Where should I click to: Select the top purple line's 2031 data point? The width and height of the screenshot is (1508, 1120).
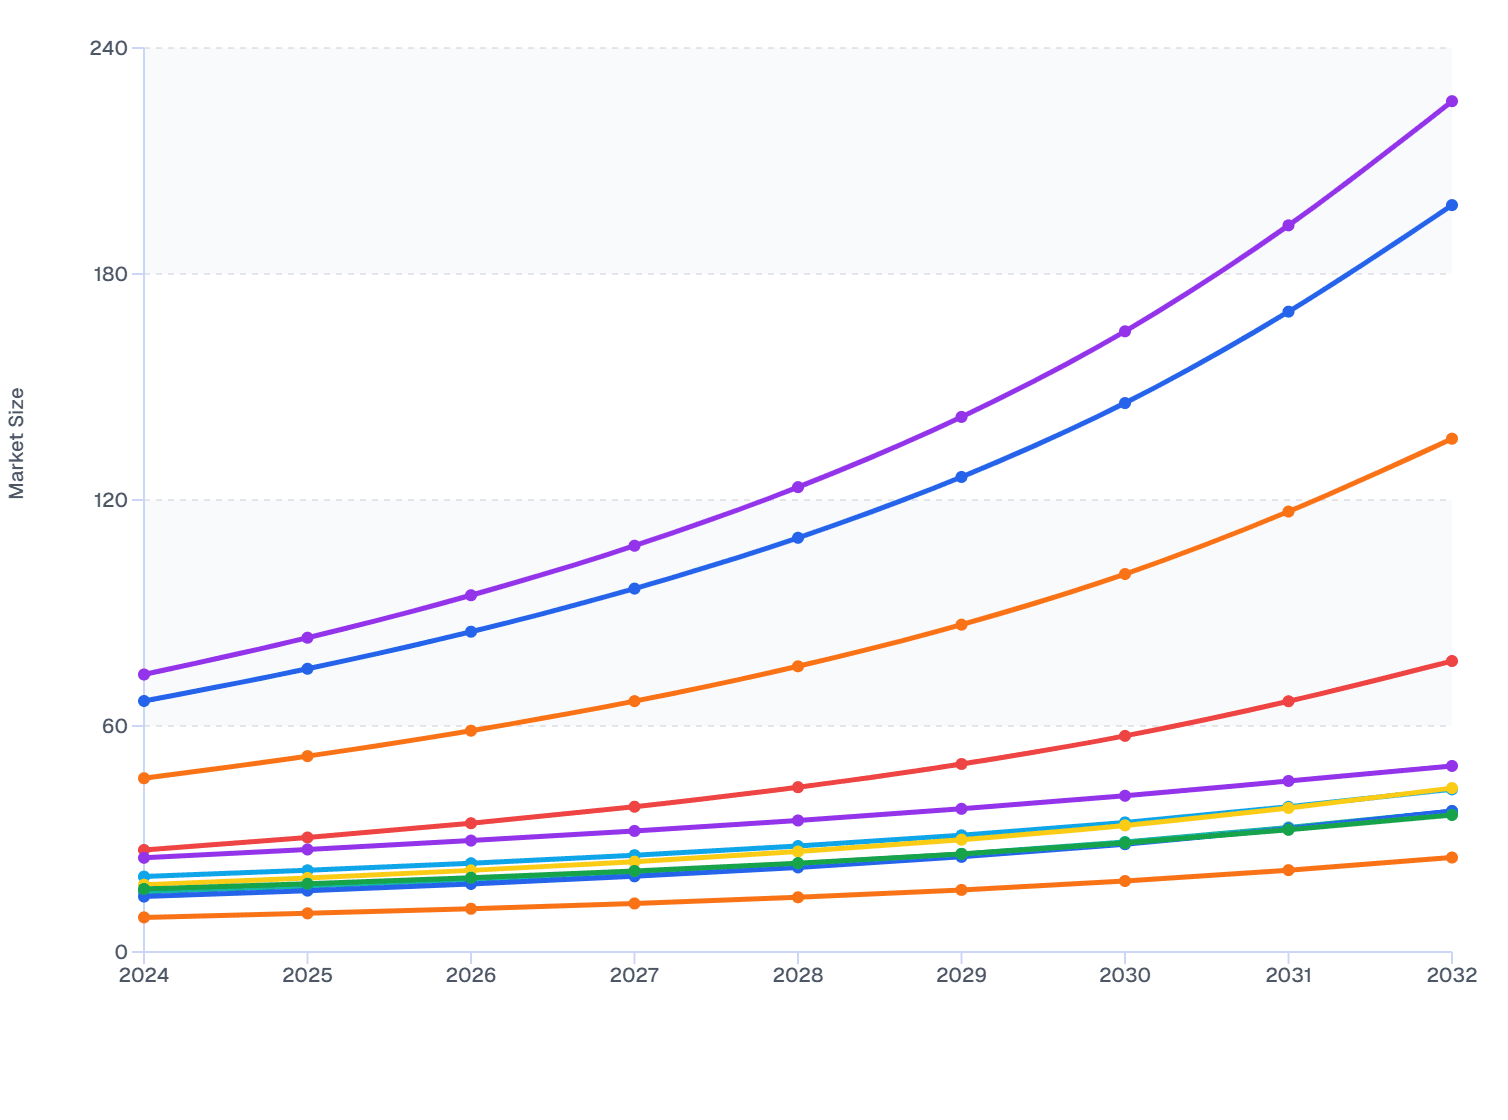click(x=1288, y=226)
